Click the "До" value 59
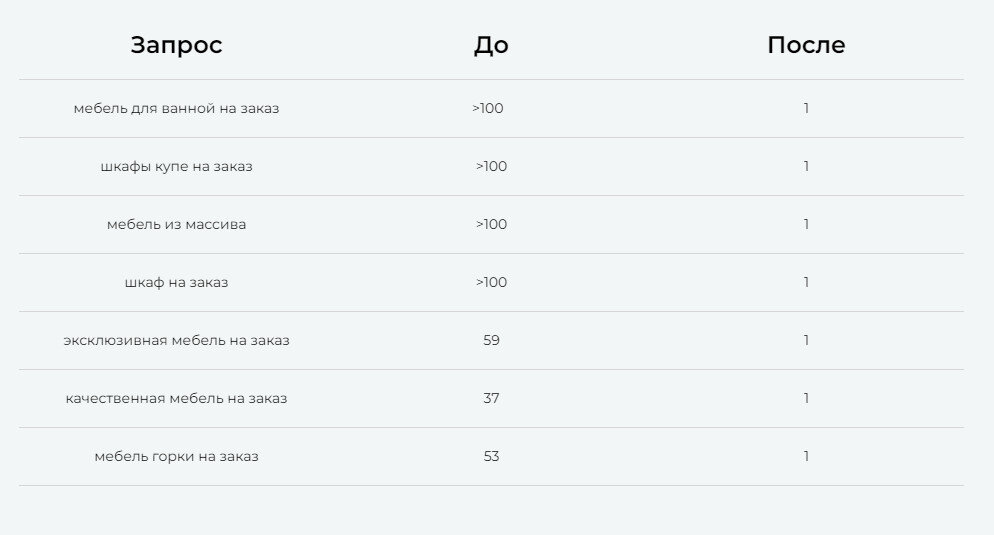The image size is (994, 535). click(491, 340)
